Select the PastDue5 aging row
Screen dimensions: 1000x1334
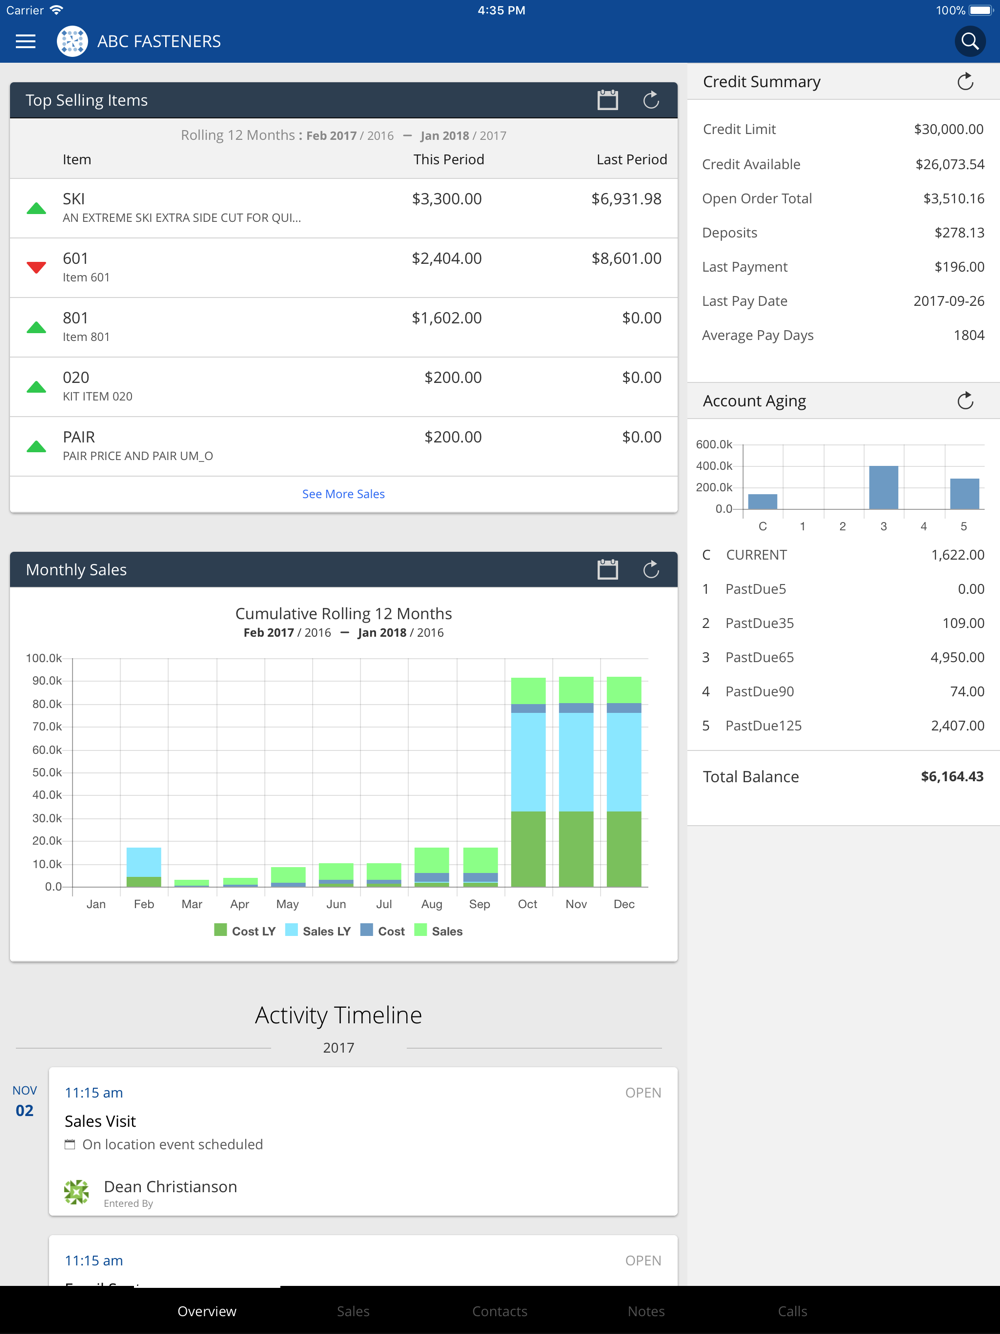[x=843, y=589]
